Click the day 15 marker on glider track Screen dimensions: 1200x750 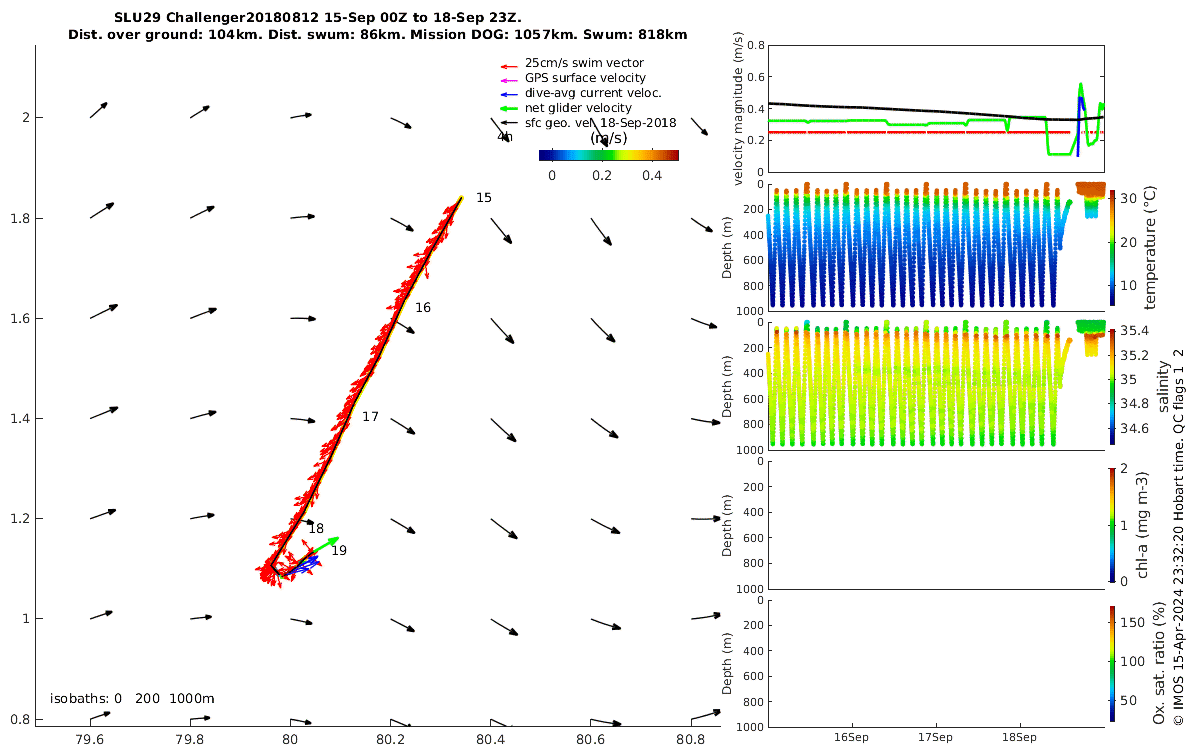[x=483, y=198]
